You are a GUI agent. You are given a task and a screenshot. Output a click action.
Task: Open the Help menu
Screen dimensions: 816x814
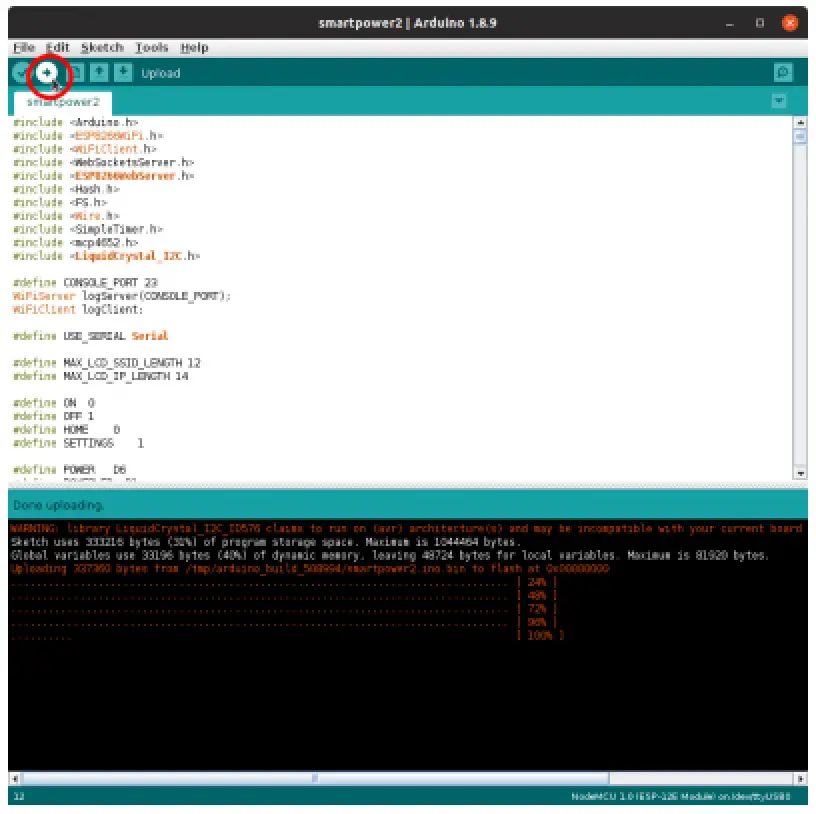pos(194,47)
